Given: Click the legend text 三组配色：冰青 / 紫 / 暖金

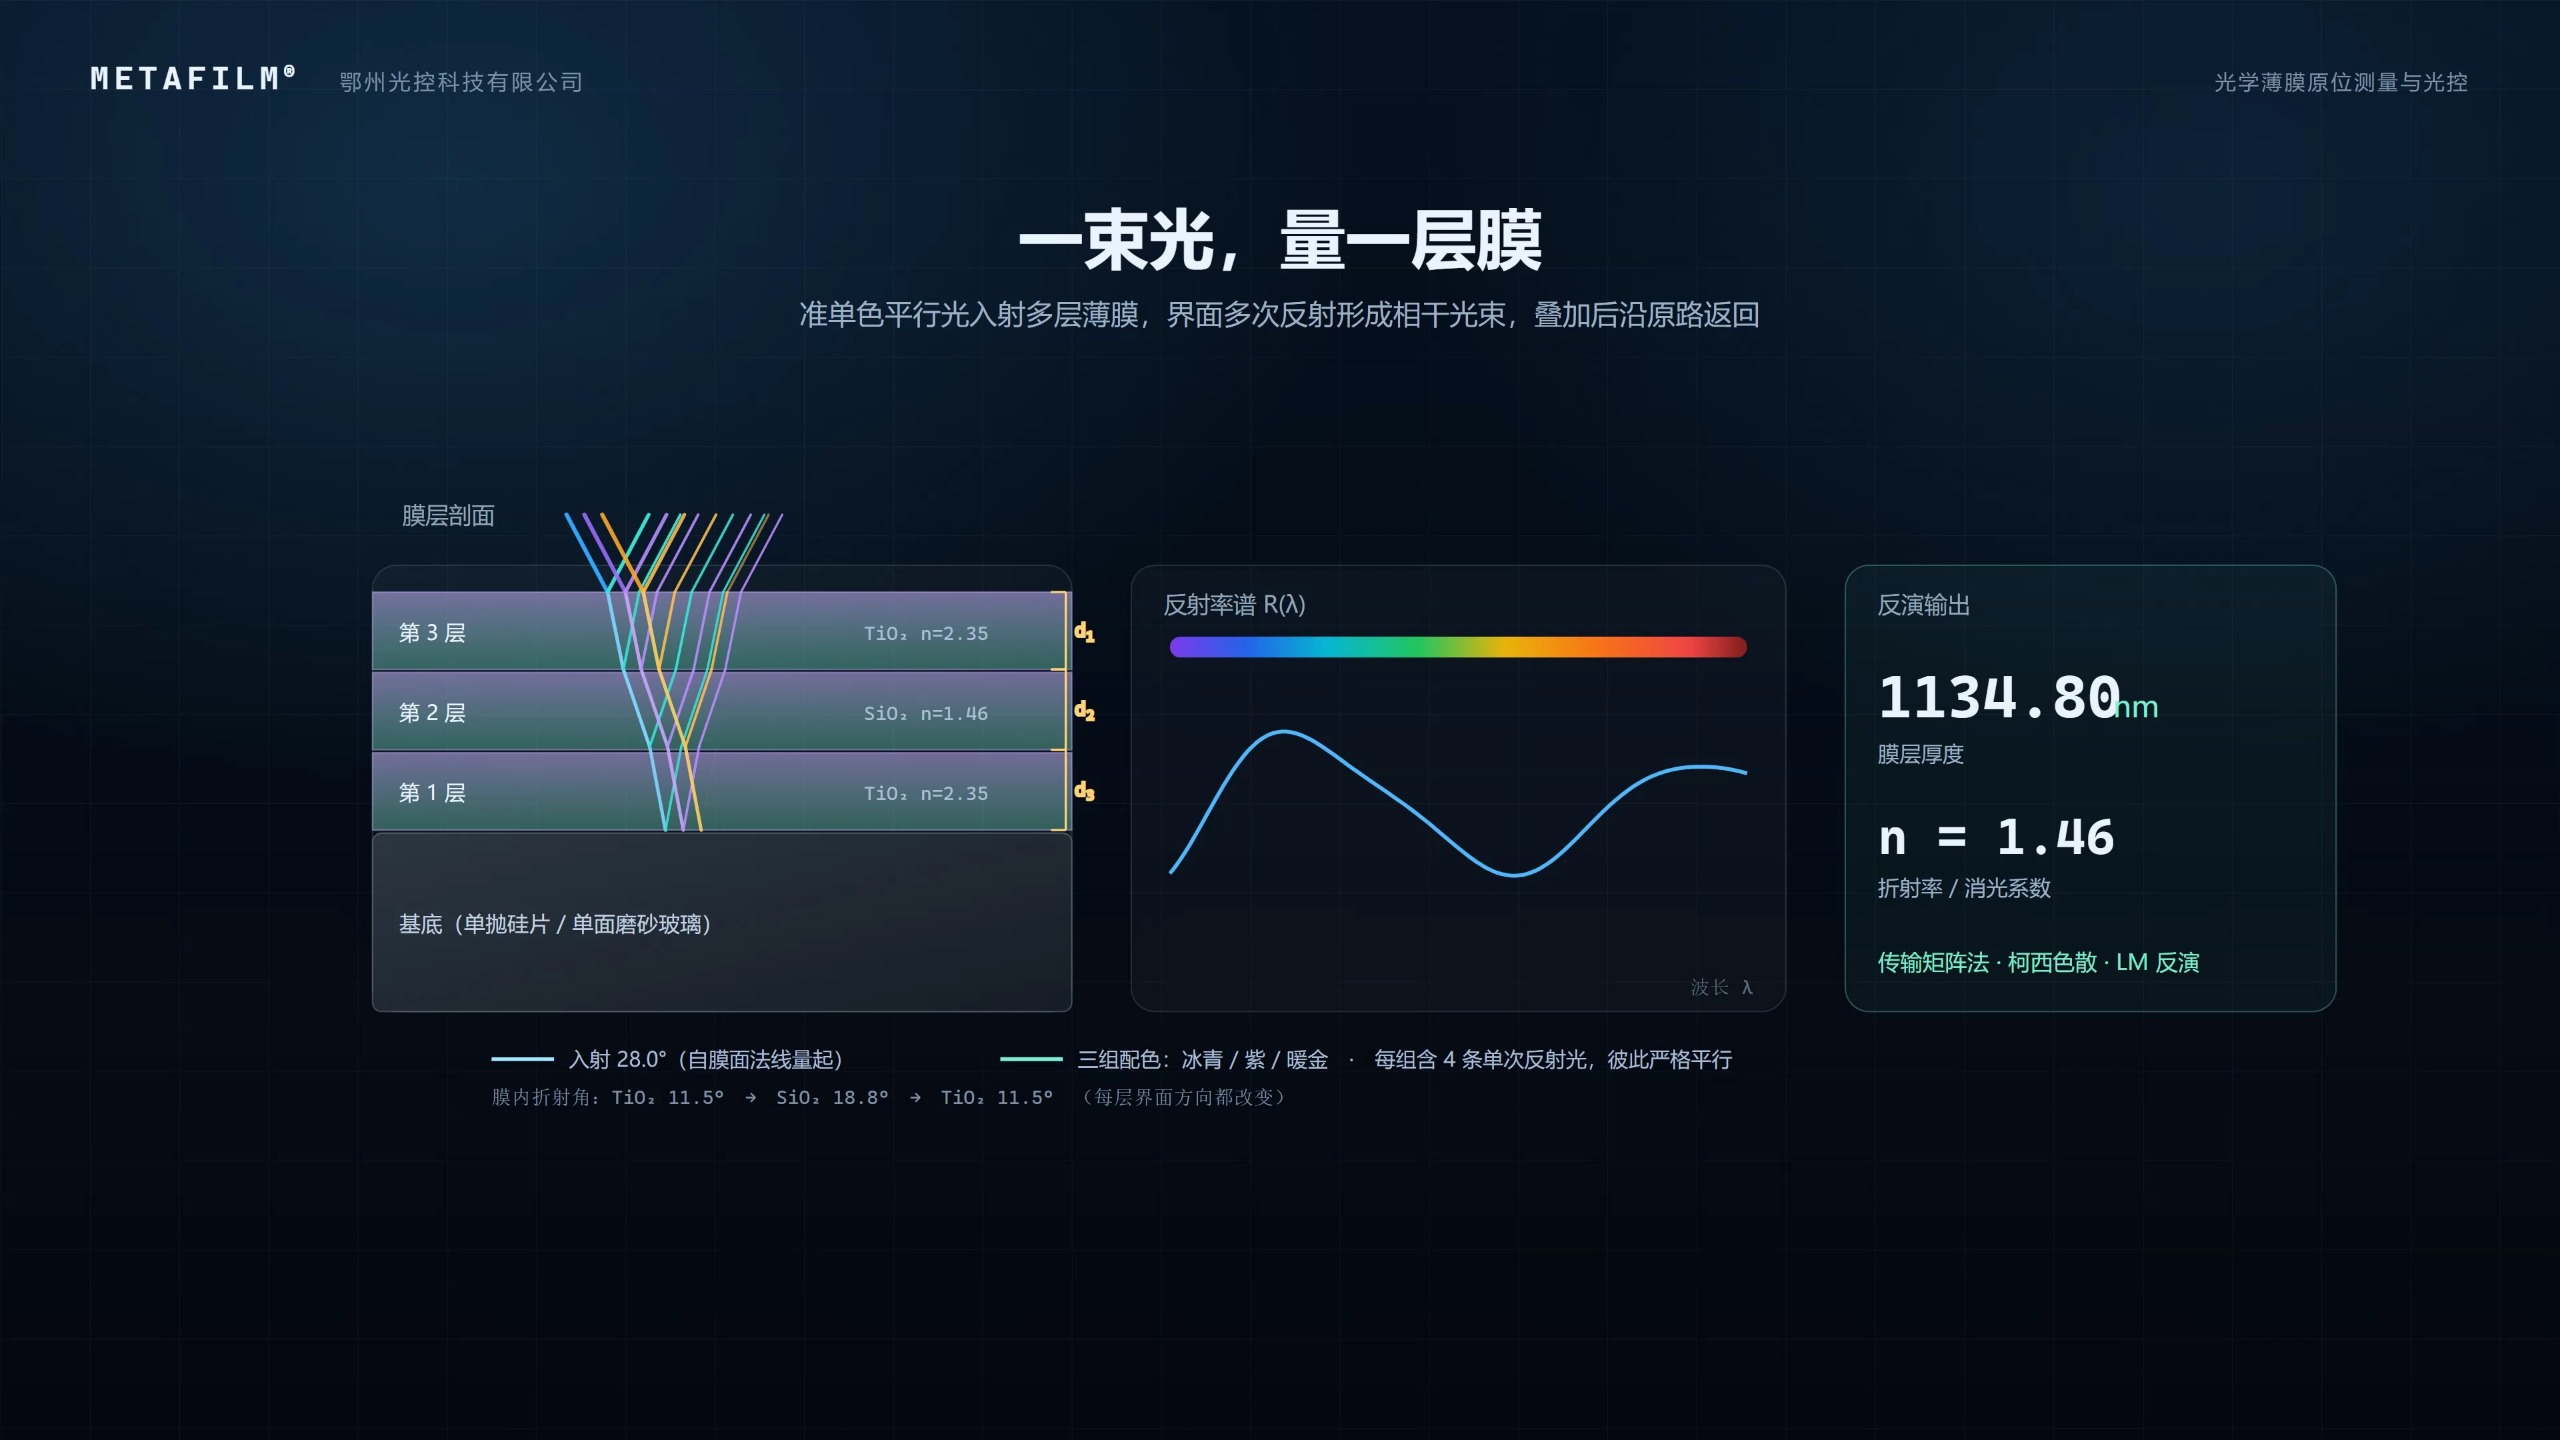Looking at the screenshot, I should tap(1202, 1059).
